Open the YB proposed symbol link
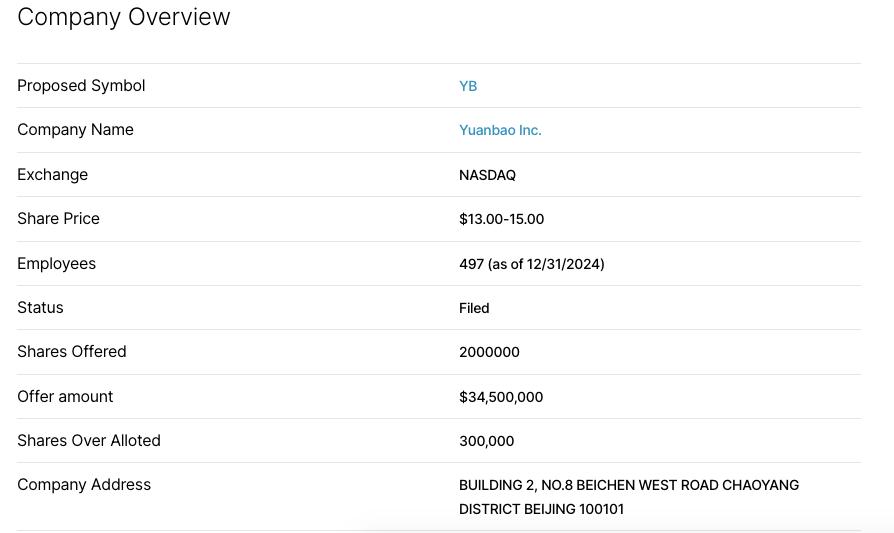Screen dimensions: 894x533 coord(468,86)
